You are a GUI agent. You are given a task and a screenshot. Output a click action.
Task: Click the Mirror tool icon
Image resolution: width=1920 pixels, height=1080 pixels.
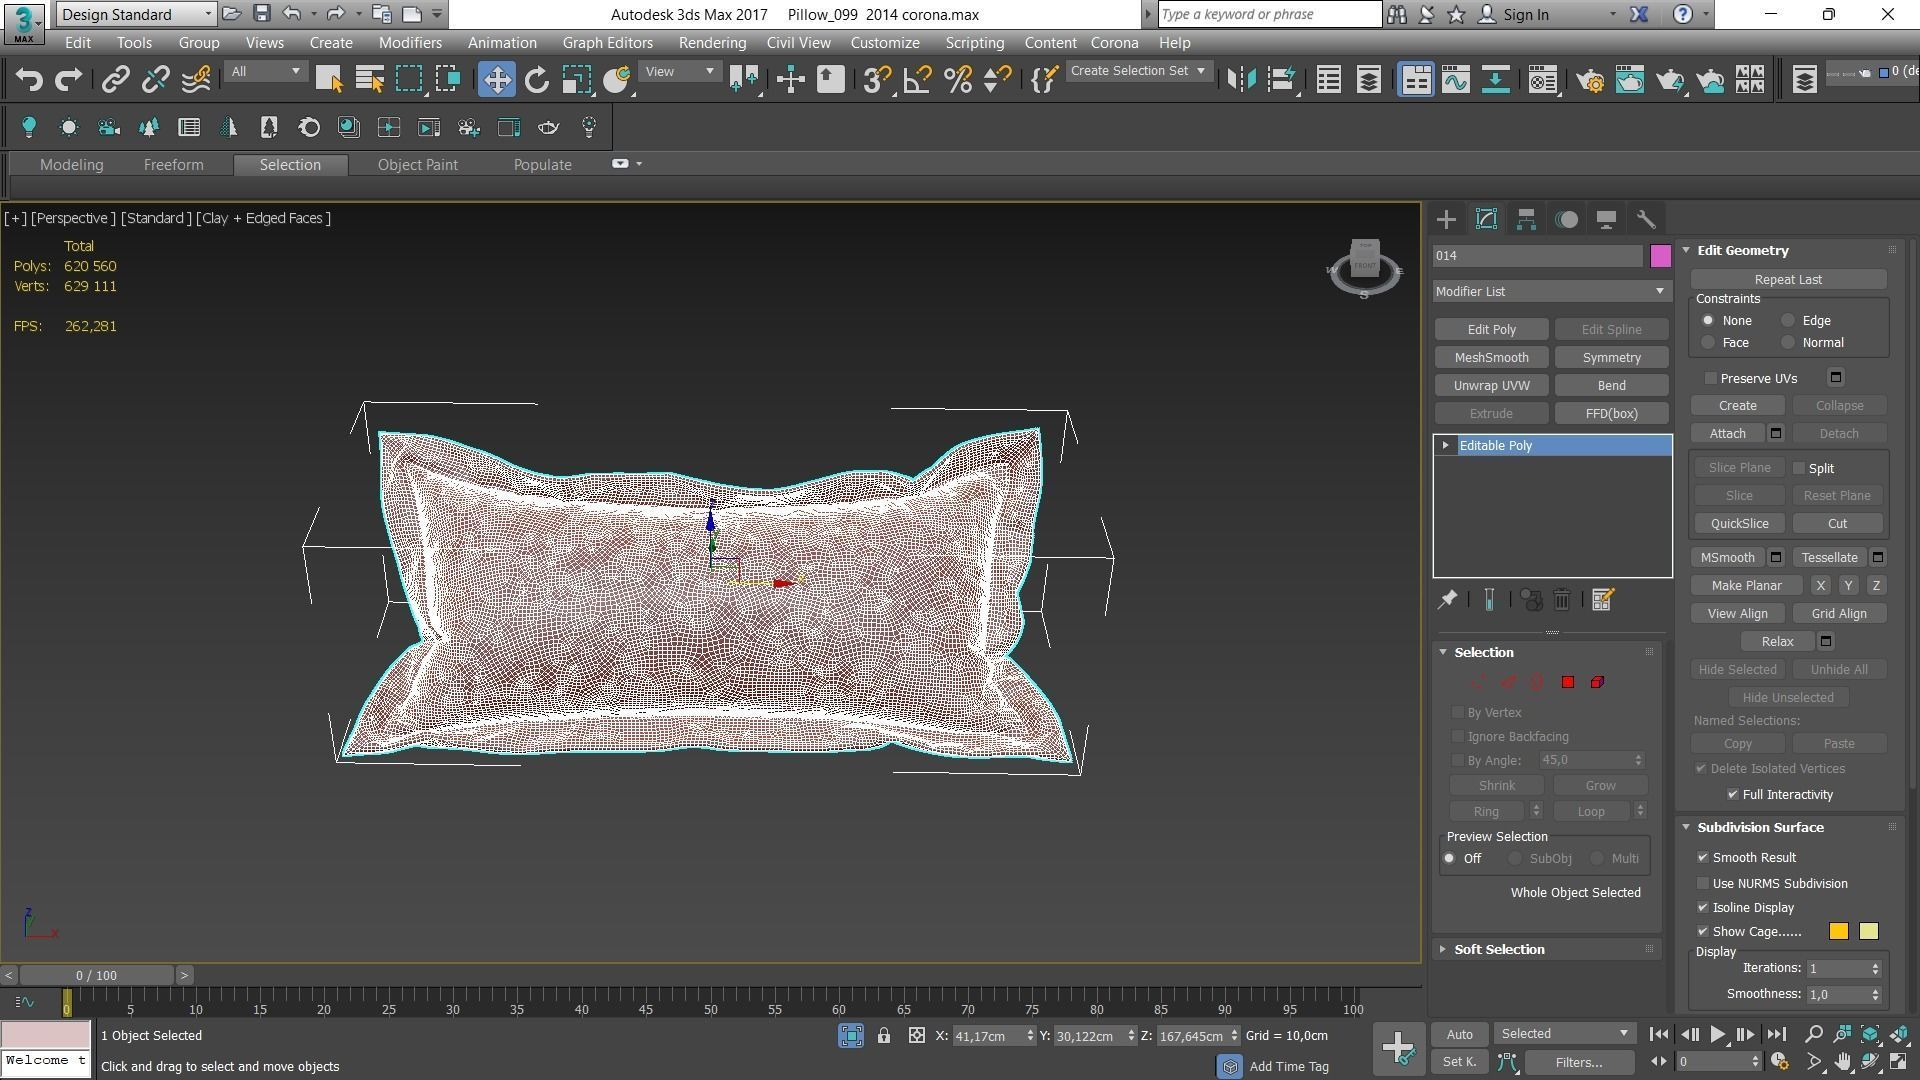pos(1241,79)
